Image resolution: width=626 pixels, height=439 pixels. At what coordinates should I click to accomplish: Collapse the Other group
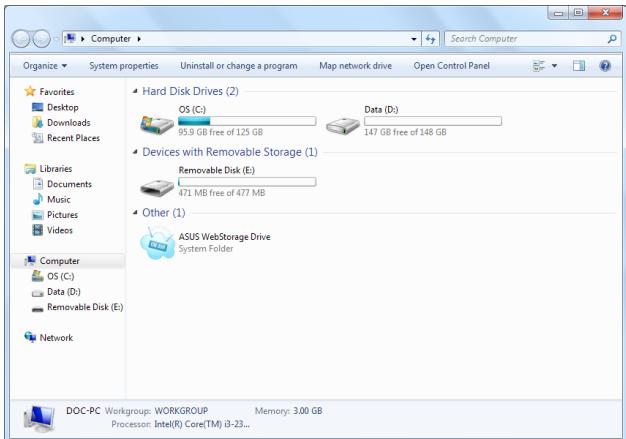pyautogui.click(x=135, y=213)
